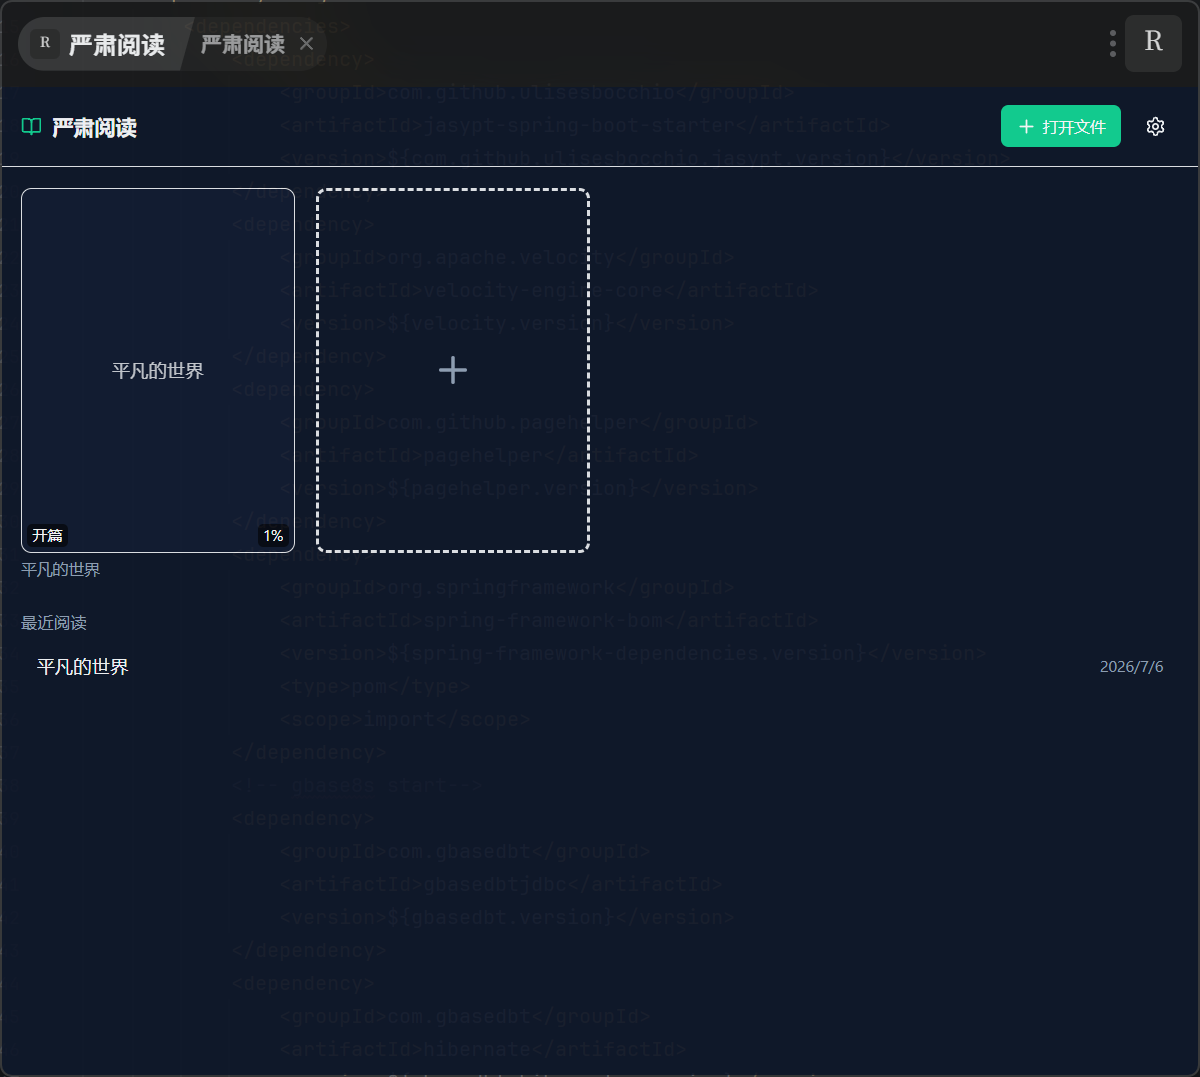Close the second 严肃阅读 tab
This screenshot has height=1077, width=1200.
click(x=307, y=44)
